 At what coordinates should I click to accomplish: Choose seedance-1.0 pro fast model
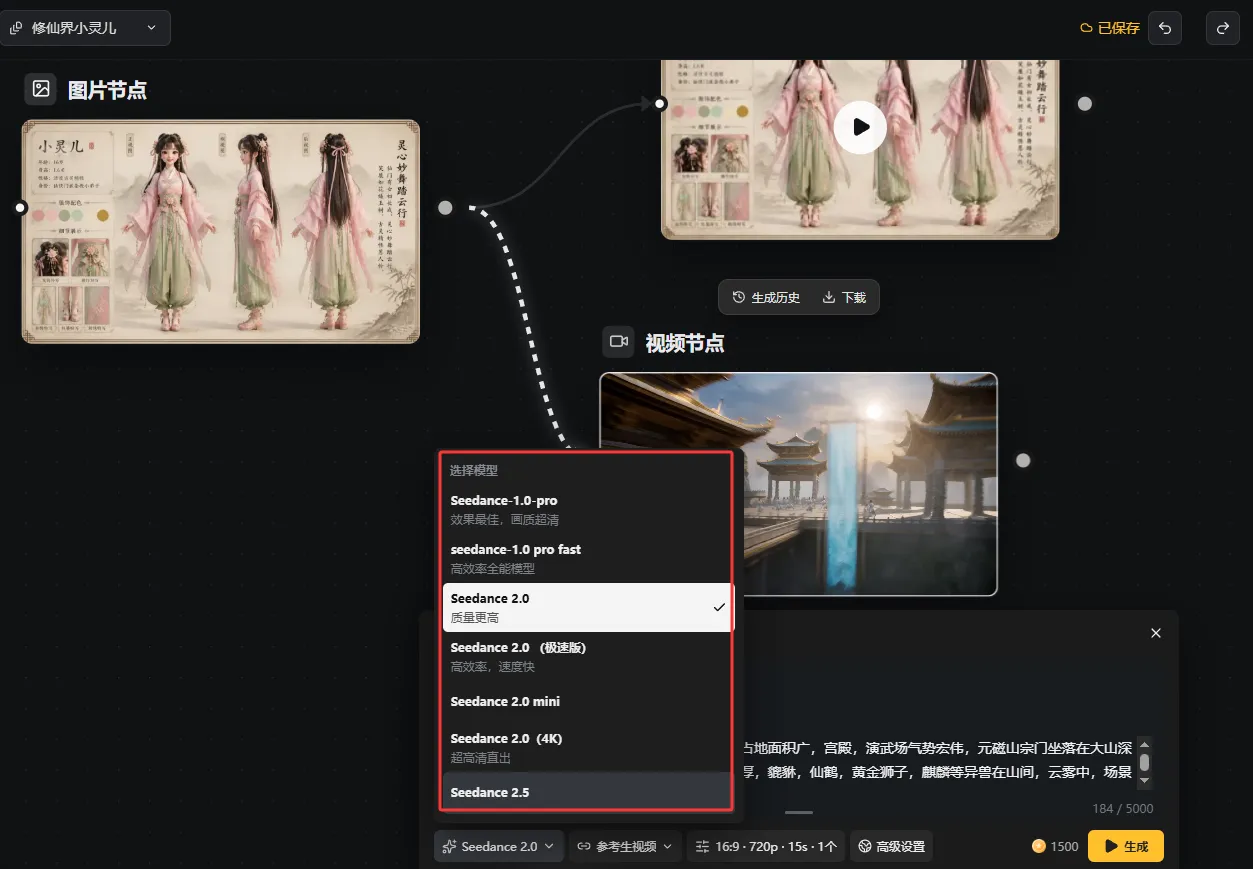tap(586, 558)
